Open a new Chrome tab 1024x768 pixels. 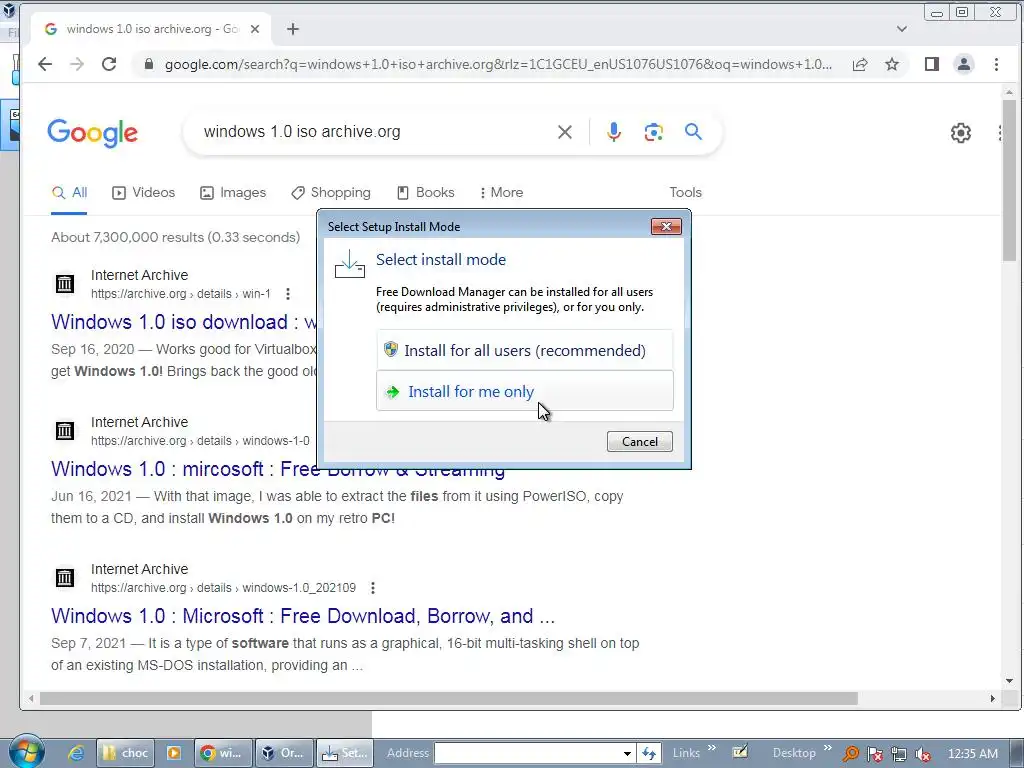[x=293, y=29]
